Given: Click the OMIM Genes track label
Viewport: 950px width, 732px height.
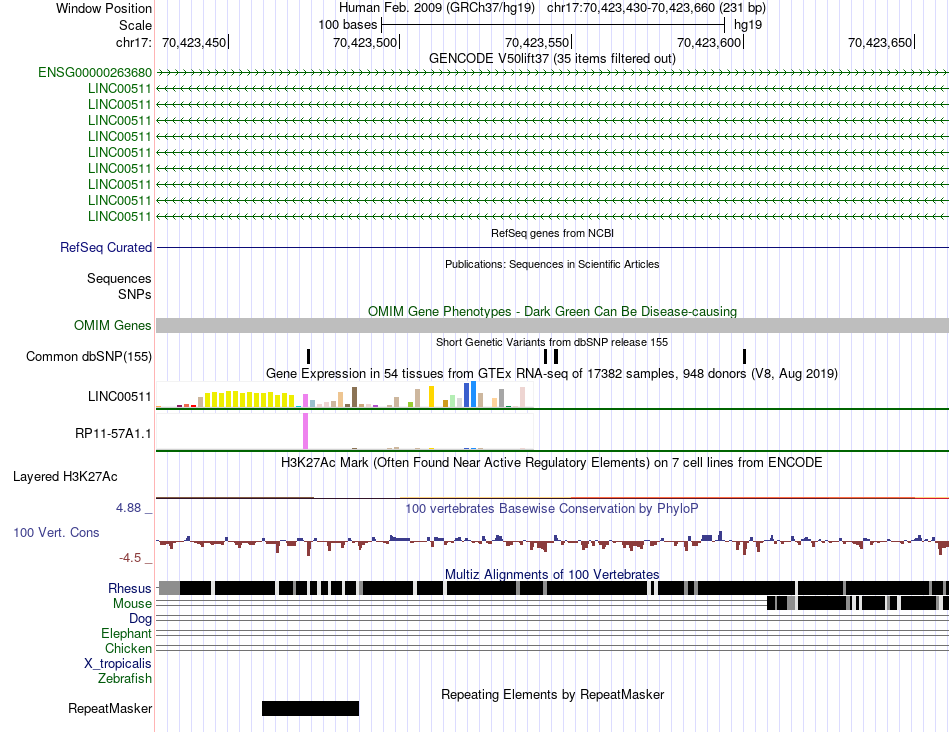Looking at the screenshot, I should pos(113,325).
